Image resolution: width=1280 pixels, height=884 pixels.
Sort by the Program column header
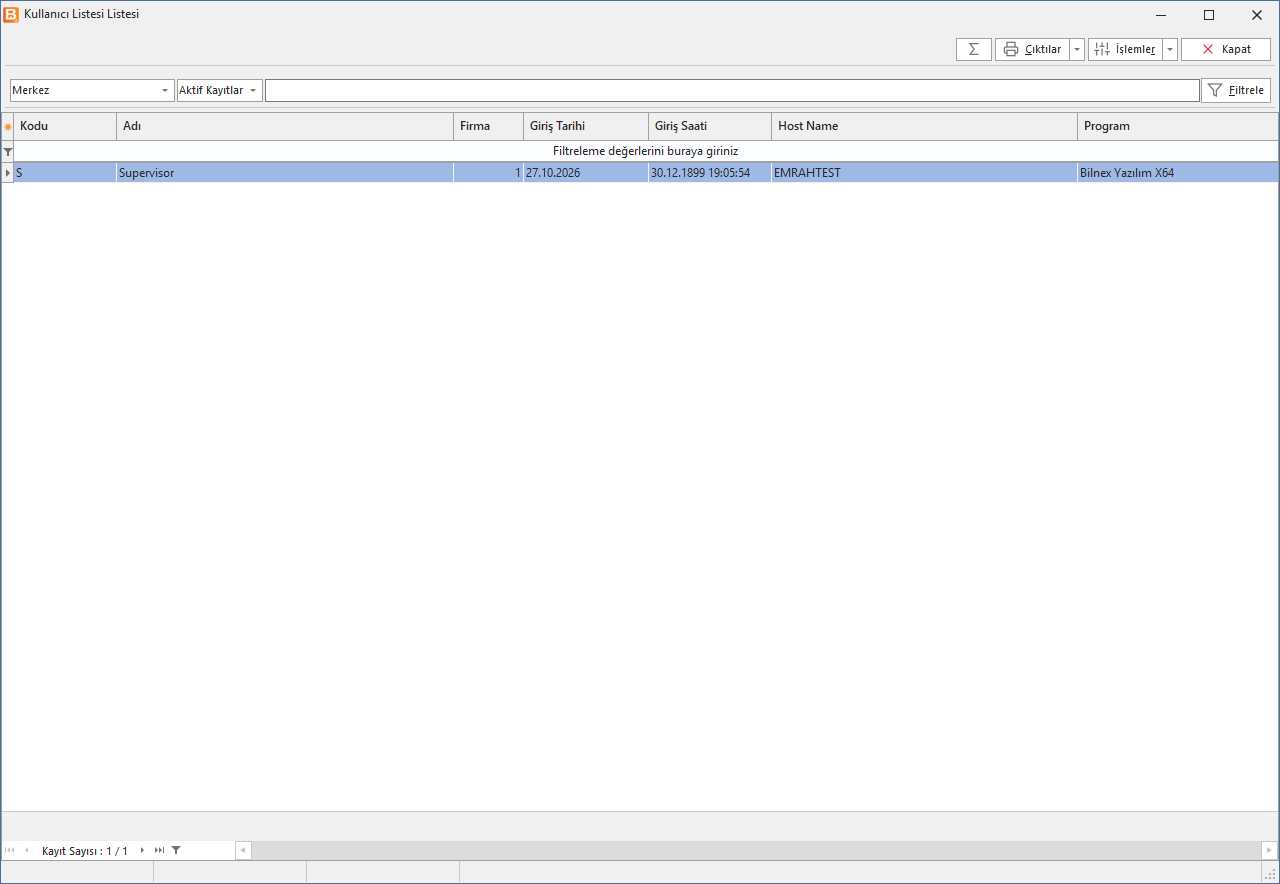tap(1178, 127)
